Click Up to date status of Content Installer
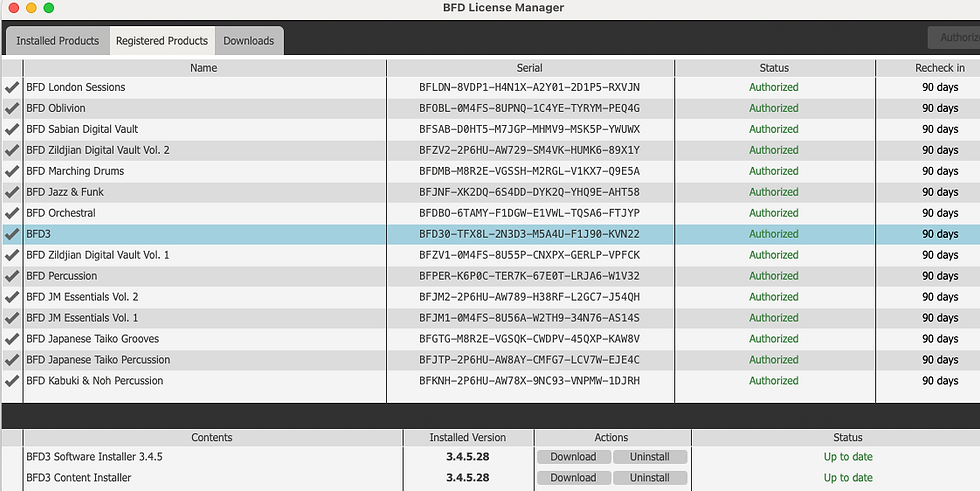Viewport: 980px width, 491px height. 848,478
